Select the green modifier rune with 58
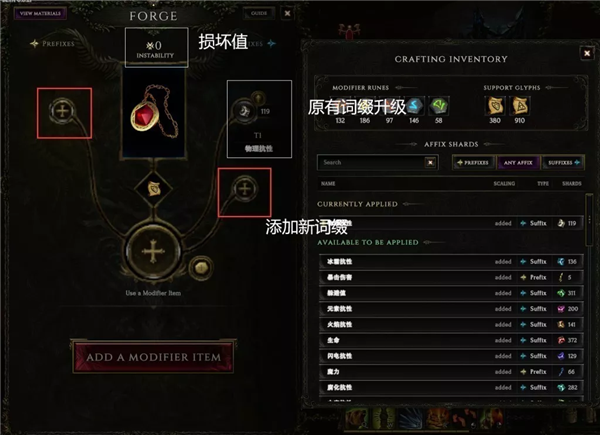The height and width of the screenshot is (435, 600). 439,106
